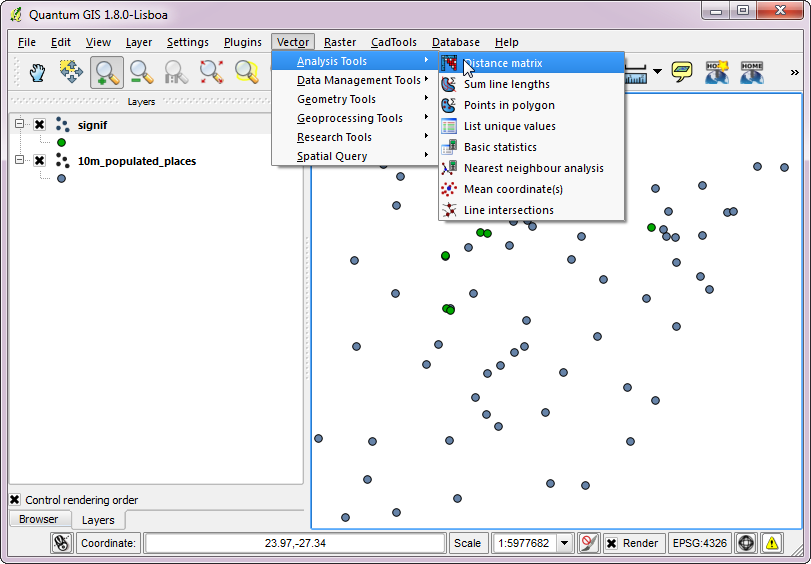Collapse the 10m_populated_places tree node

pos(19,160)
